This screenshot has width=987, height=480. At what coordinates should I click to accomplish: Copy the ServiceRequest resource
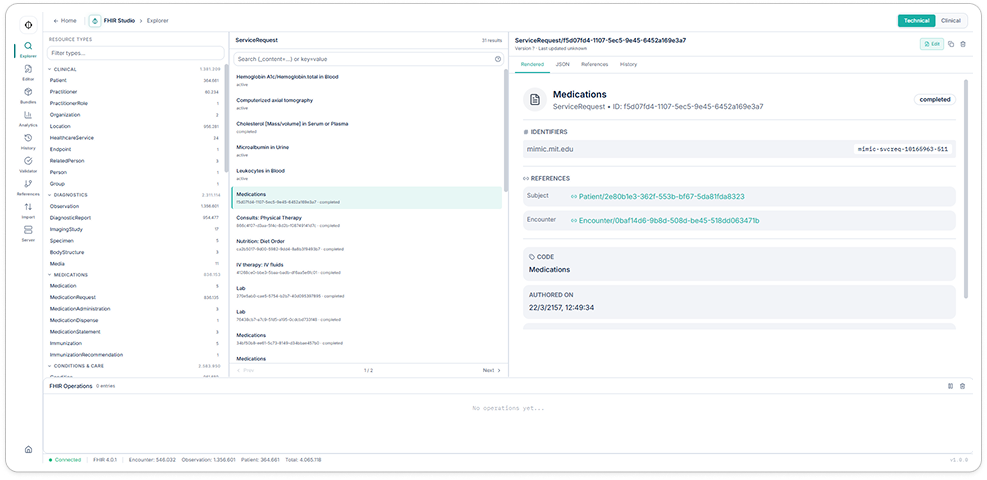[x=950, y=44]
